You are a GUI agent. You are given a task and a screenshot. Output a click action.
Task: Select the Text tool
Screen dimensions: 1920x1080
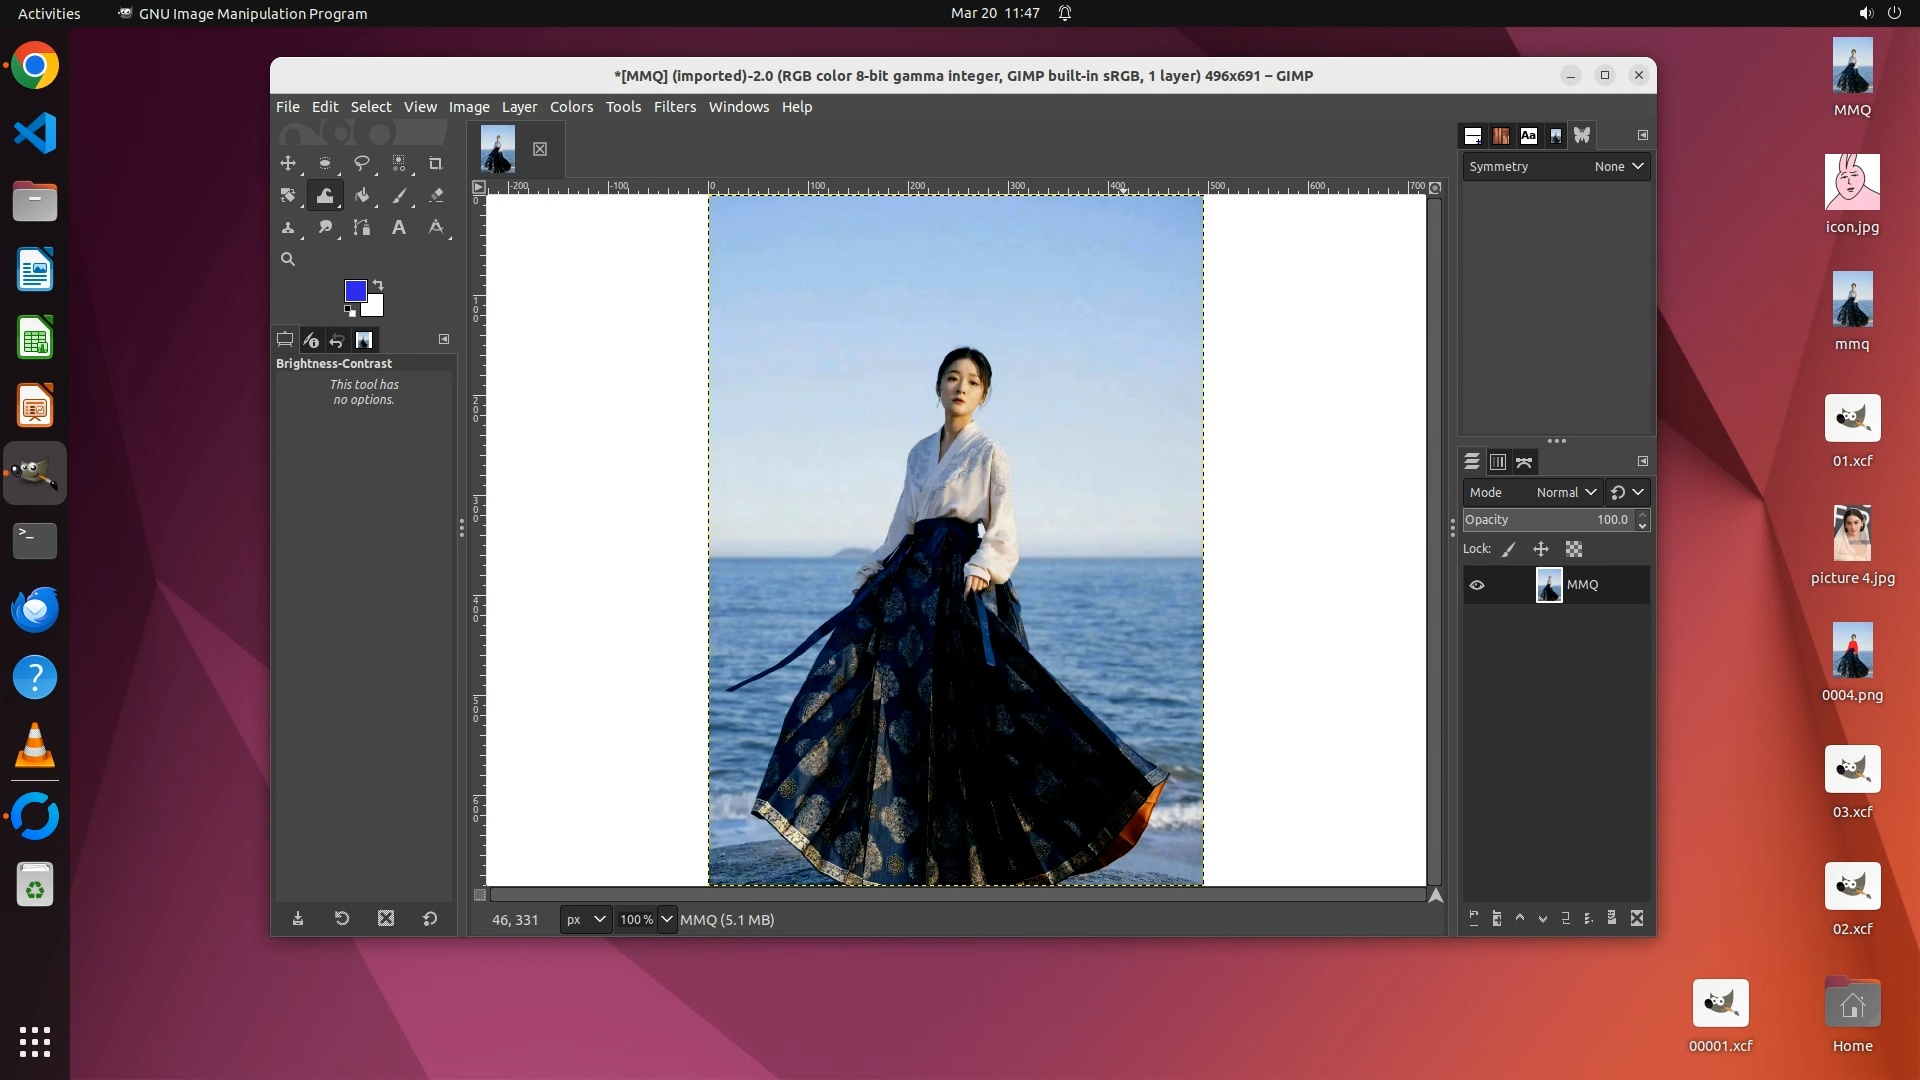[399, 227]
